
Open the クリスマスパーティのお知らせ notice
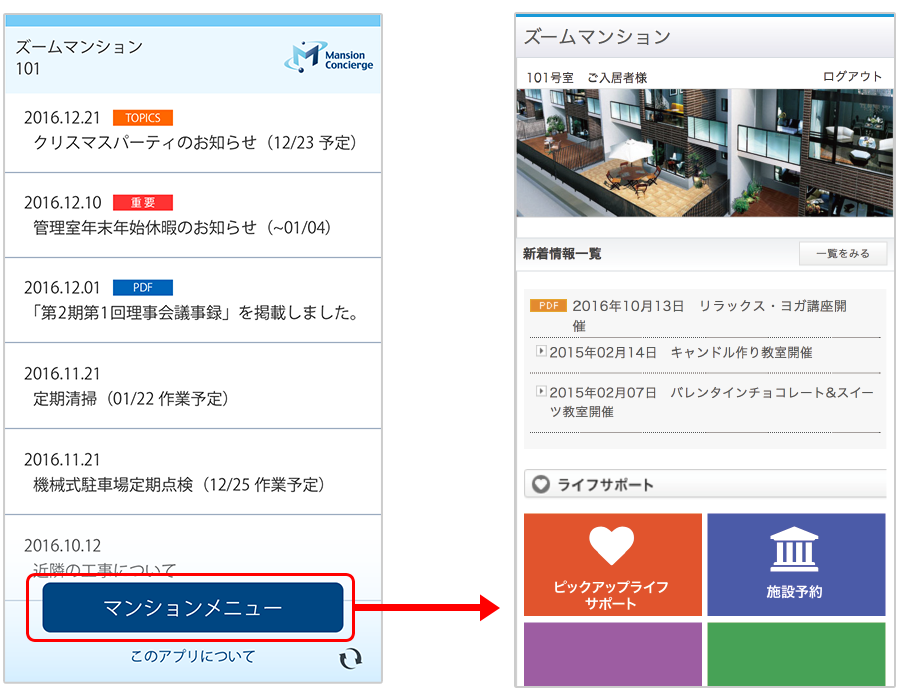click(x=195, y=142)
